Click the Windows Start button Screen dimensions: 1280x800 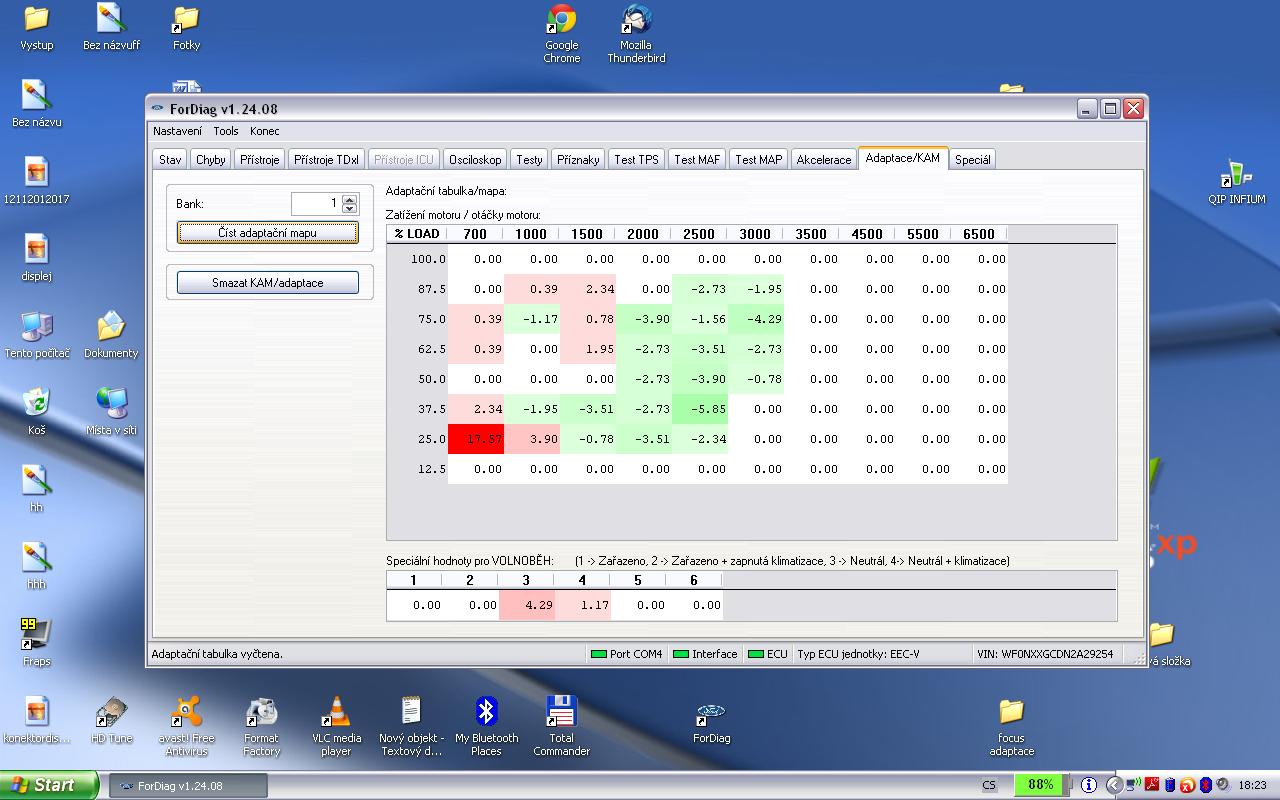click(50, 785)
